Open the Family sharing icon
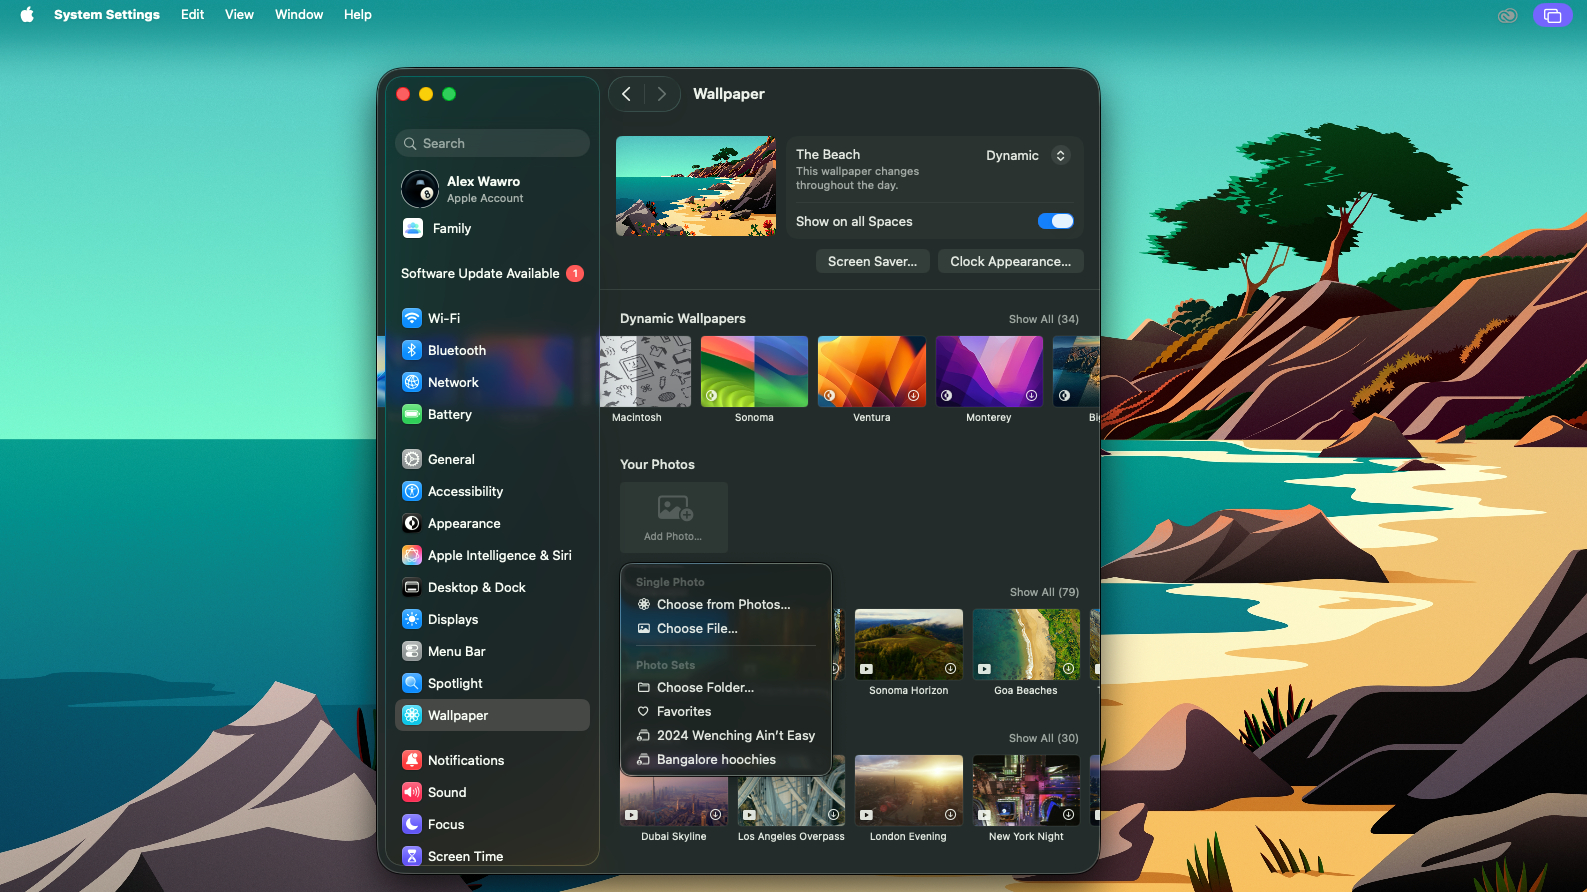Viewport: 1587px width, 892px height. (413, 228)
